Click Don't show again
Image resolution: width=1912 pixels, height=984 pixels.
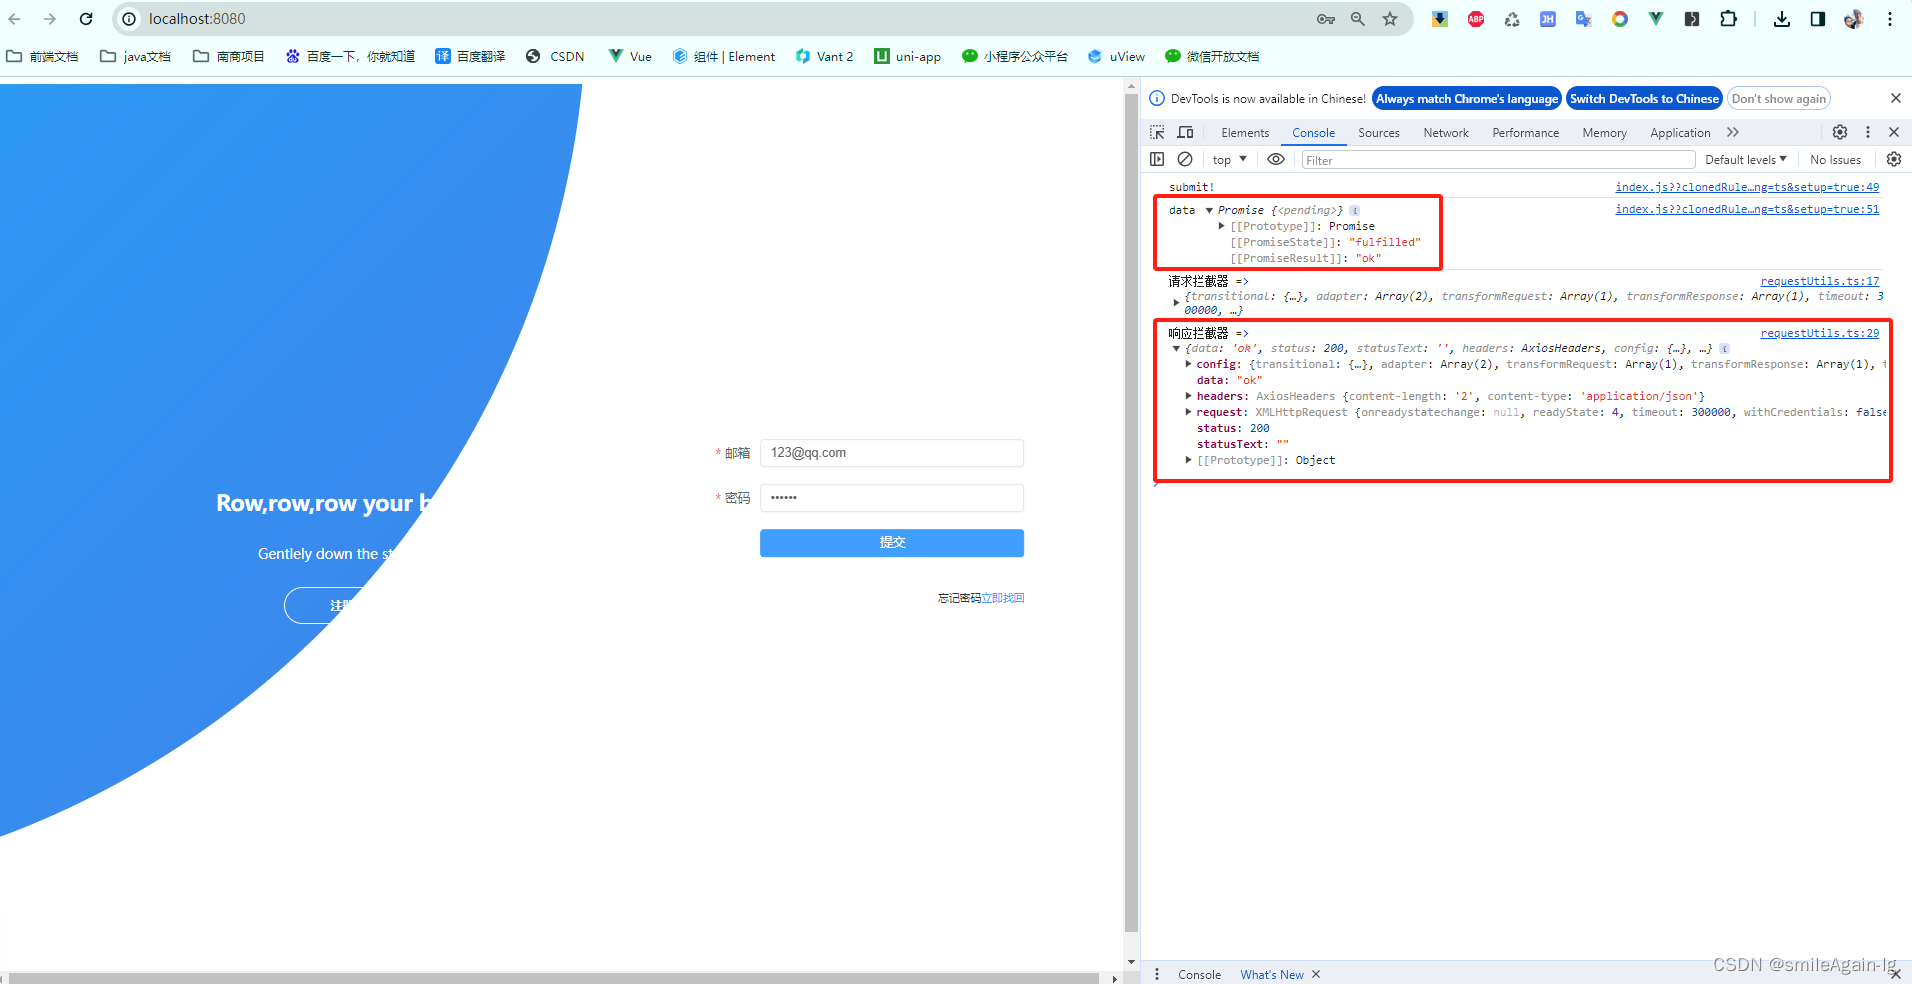[1779, 98]
